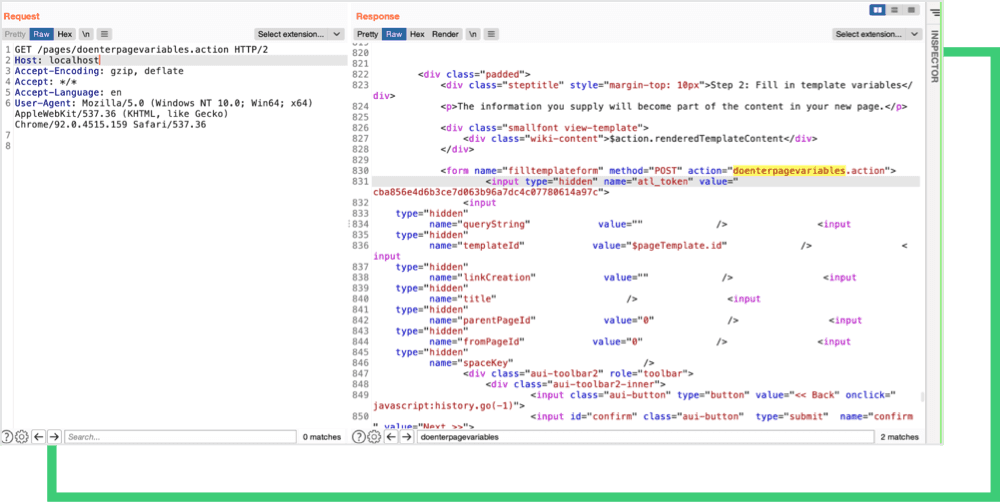Click the token value cba856e4d6b3ce7d063b96a7dc4c07780614a97c
The height and width of the screenshot is (502, 1000).
[x=487, y=192]
